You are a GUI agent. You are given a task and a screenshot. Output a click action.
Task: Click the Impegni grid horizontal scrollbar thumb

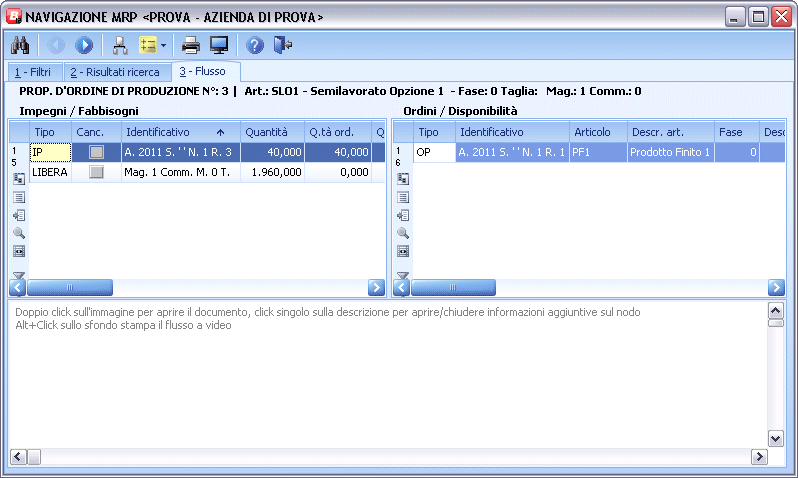[70, 288]
